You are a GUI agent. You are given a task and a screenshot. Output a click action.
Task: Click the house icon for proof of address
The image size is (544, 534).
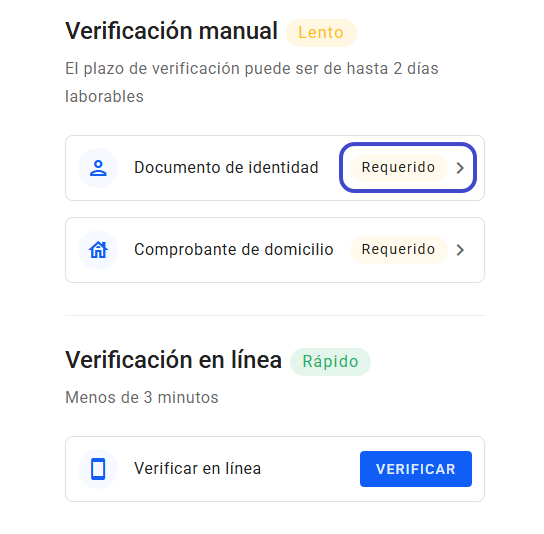pos(98,250)
